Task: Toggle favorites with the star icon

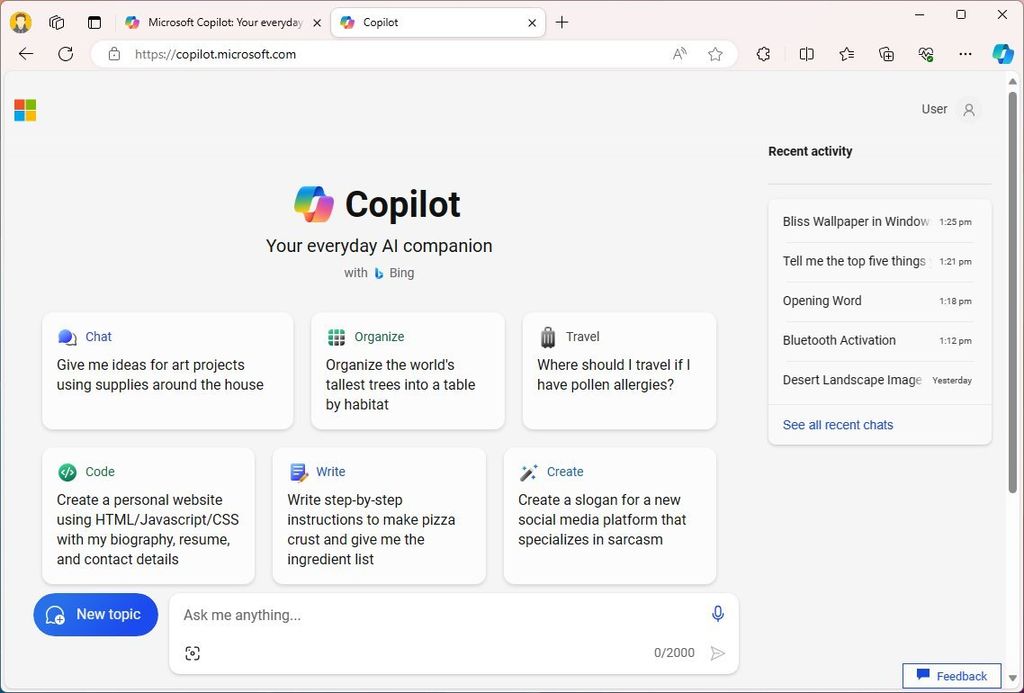Action: coord(715,54)
